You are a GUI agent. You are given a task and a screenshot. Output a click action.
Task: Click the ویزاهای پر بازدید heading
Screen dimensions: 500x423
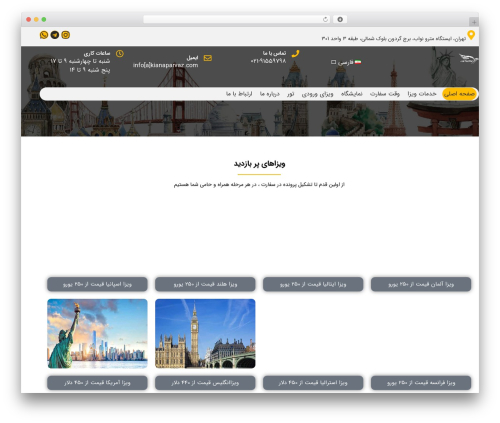pos(259,164)
